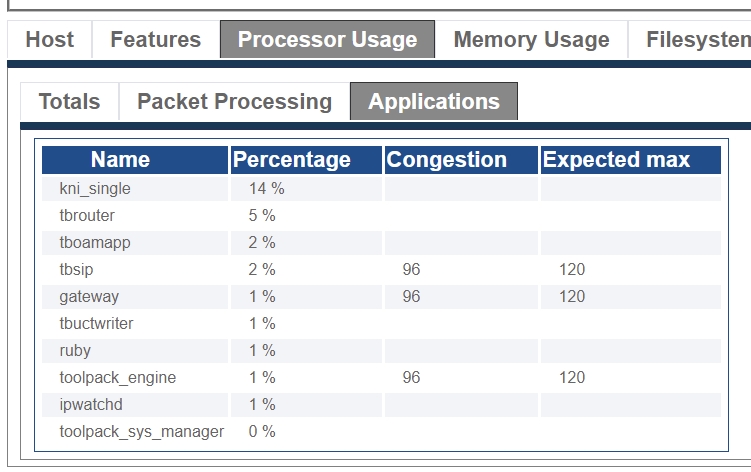Screen dimensions: 751x472
Task: Switch to the Host tab
Action: [x=50, y=40]
